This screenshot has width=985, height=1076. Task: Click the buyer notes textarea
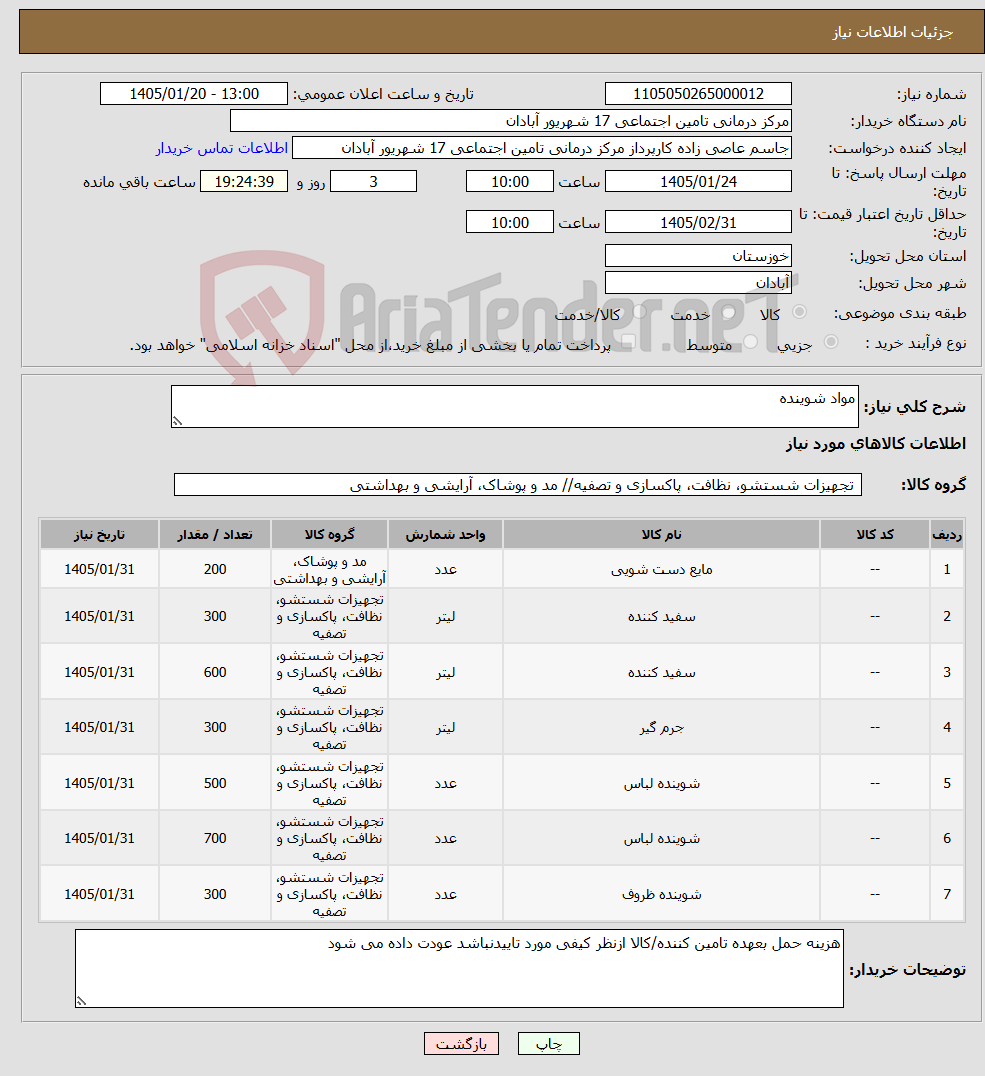pyautogui.click(x=459, y=969)
